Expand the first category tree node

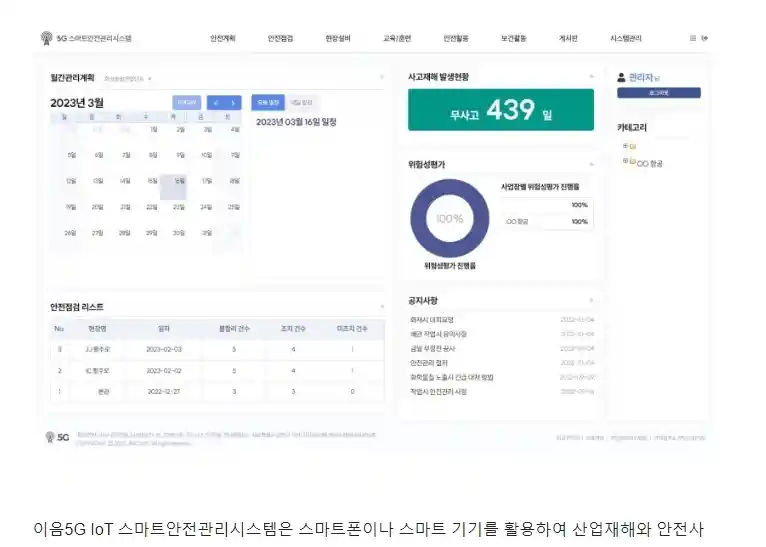(x=625, y=146)
